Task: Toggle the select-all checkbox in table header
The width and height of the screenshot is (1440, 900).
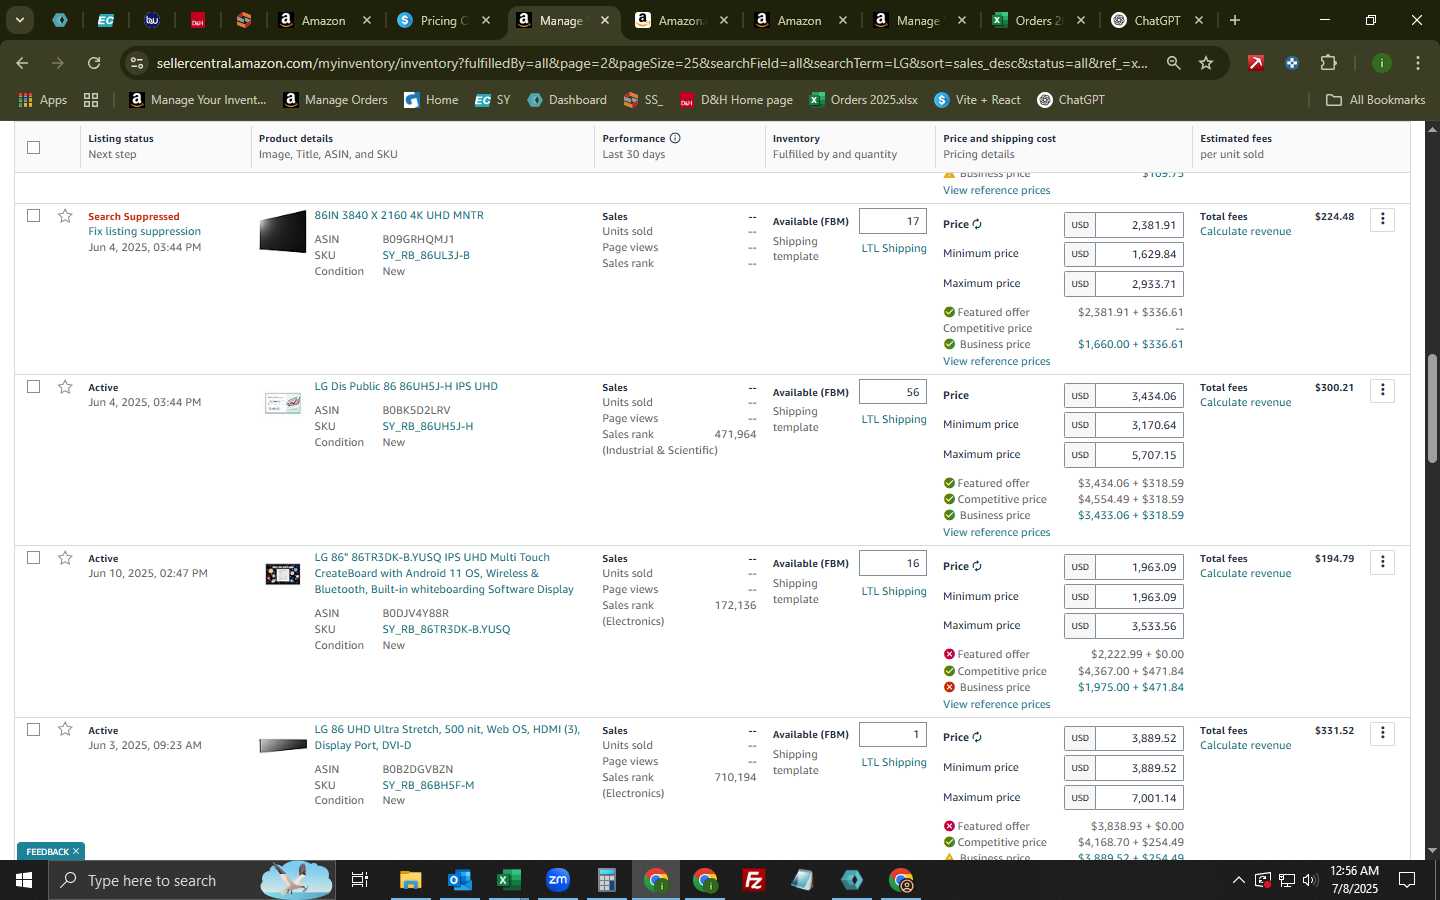Action: [33, 147]
